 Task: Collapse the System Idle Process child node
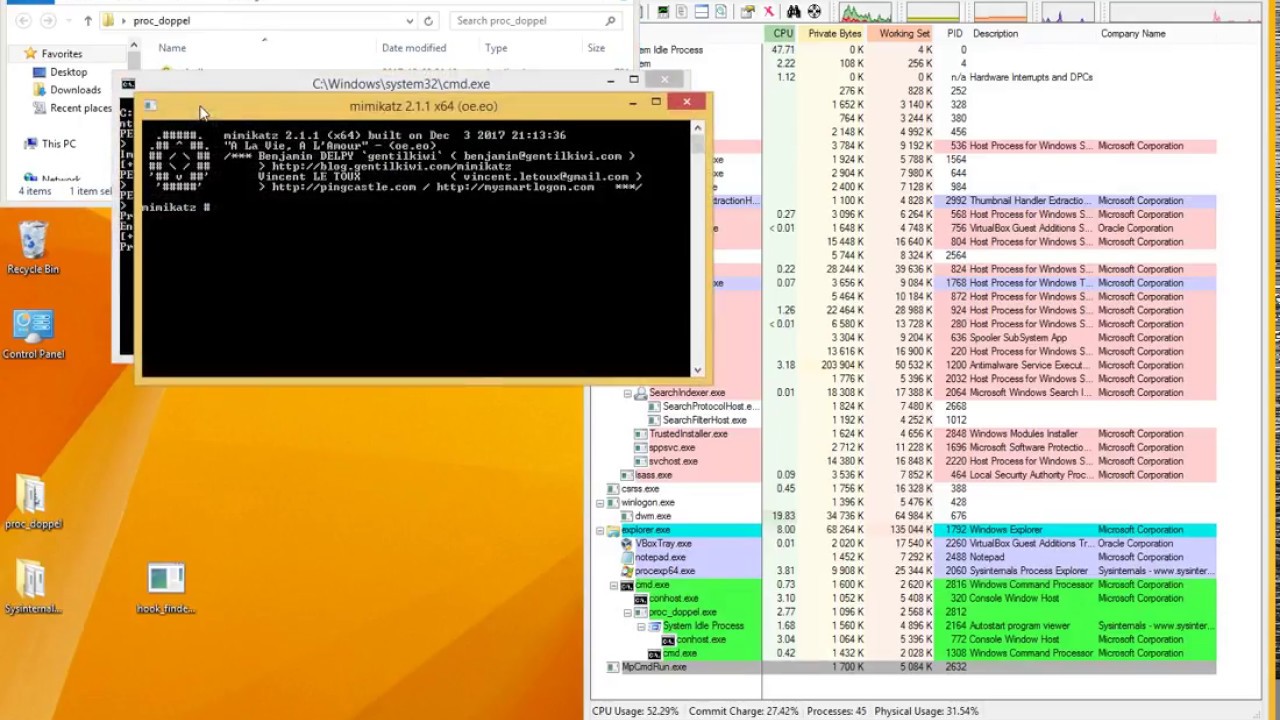(641, 626)
